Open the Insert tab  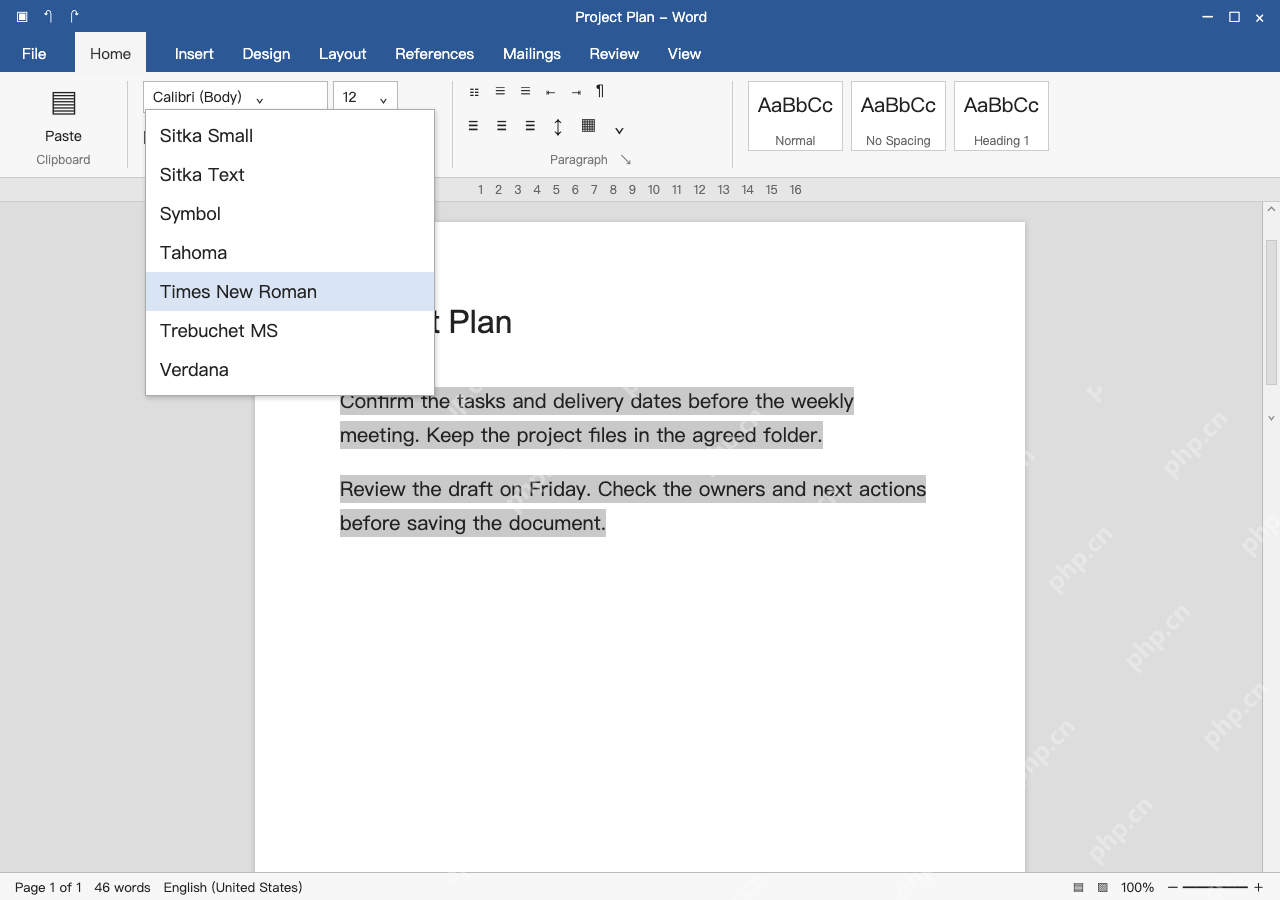pos(194,54)
